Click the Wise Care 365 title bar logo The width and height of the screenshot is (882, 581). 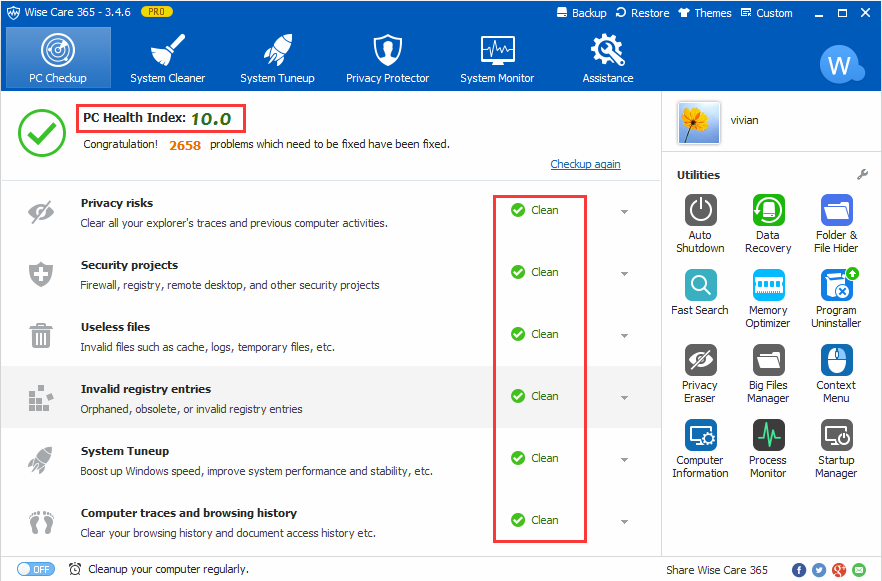[14, 12]
